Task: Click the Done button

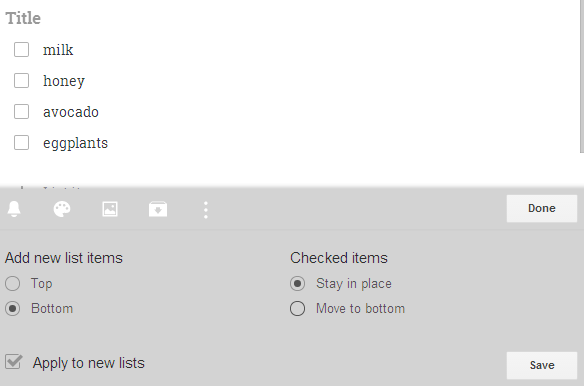Action: [542, 208]
